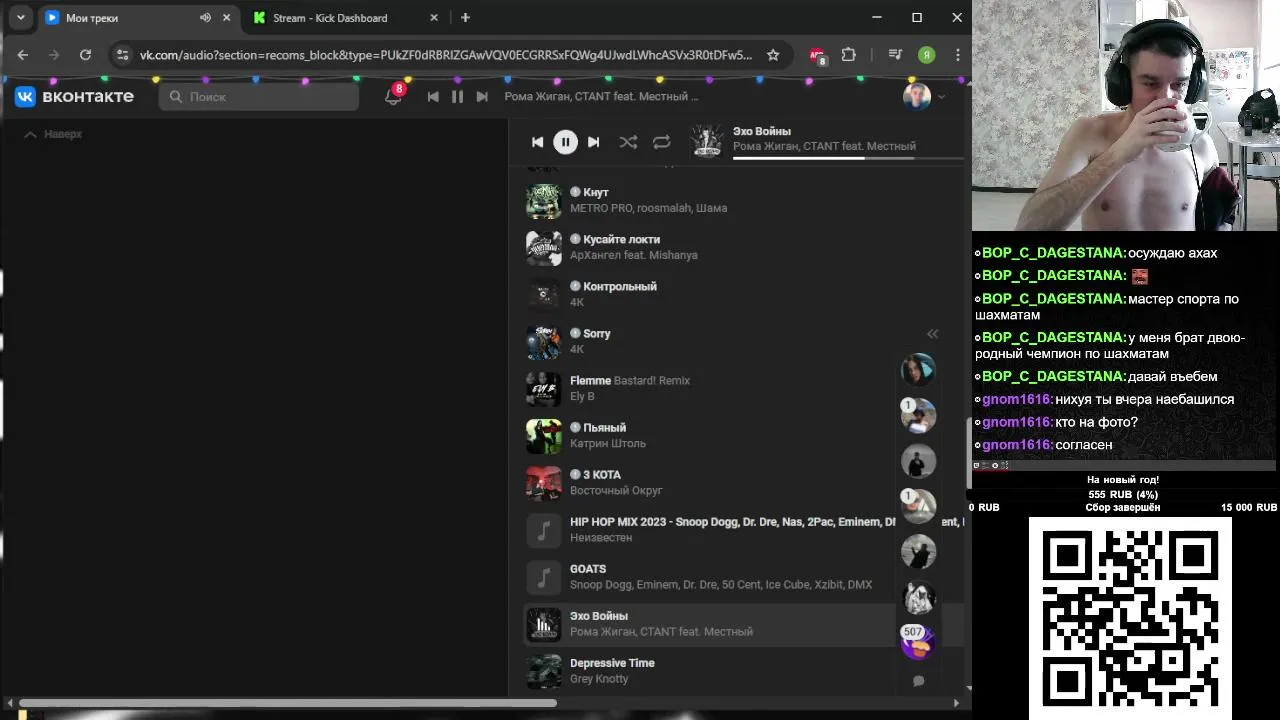Image resolution: width=1280 pixels, height=720 pixels.
Task: Seek on the Эхо Войны progress bar
Action: 848,158
